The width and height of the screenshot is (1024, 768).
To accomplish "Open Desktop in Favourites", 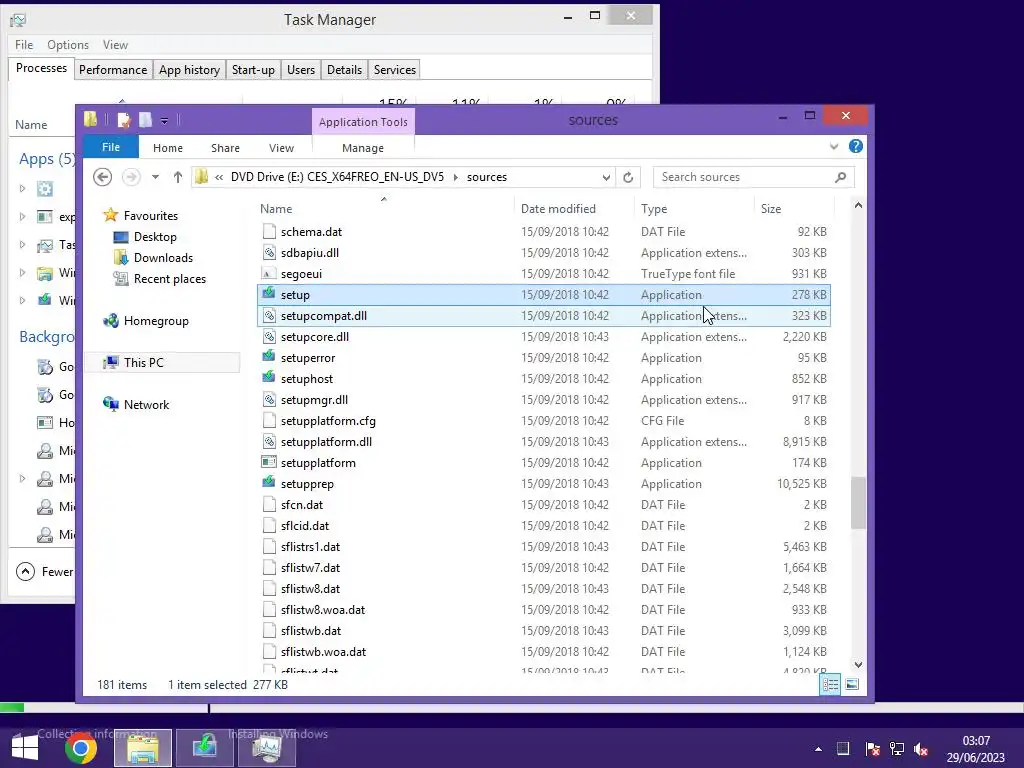I will tap(155, 236).
